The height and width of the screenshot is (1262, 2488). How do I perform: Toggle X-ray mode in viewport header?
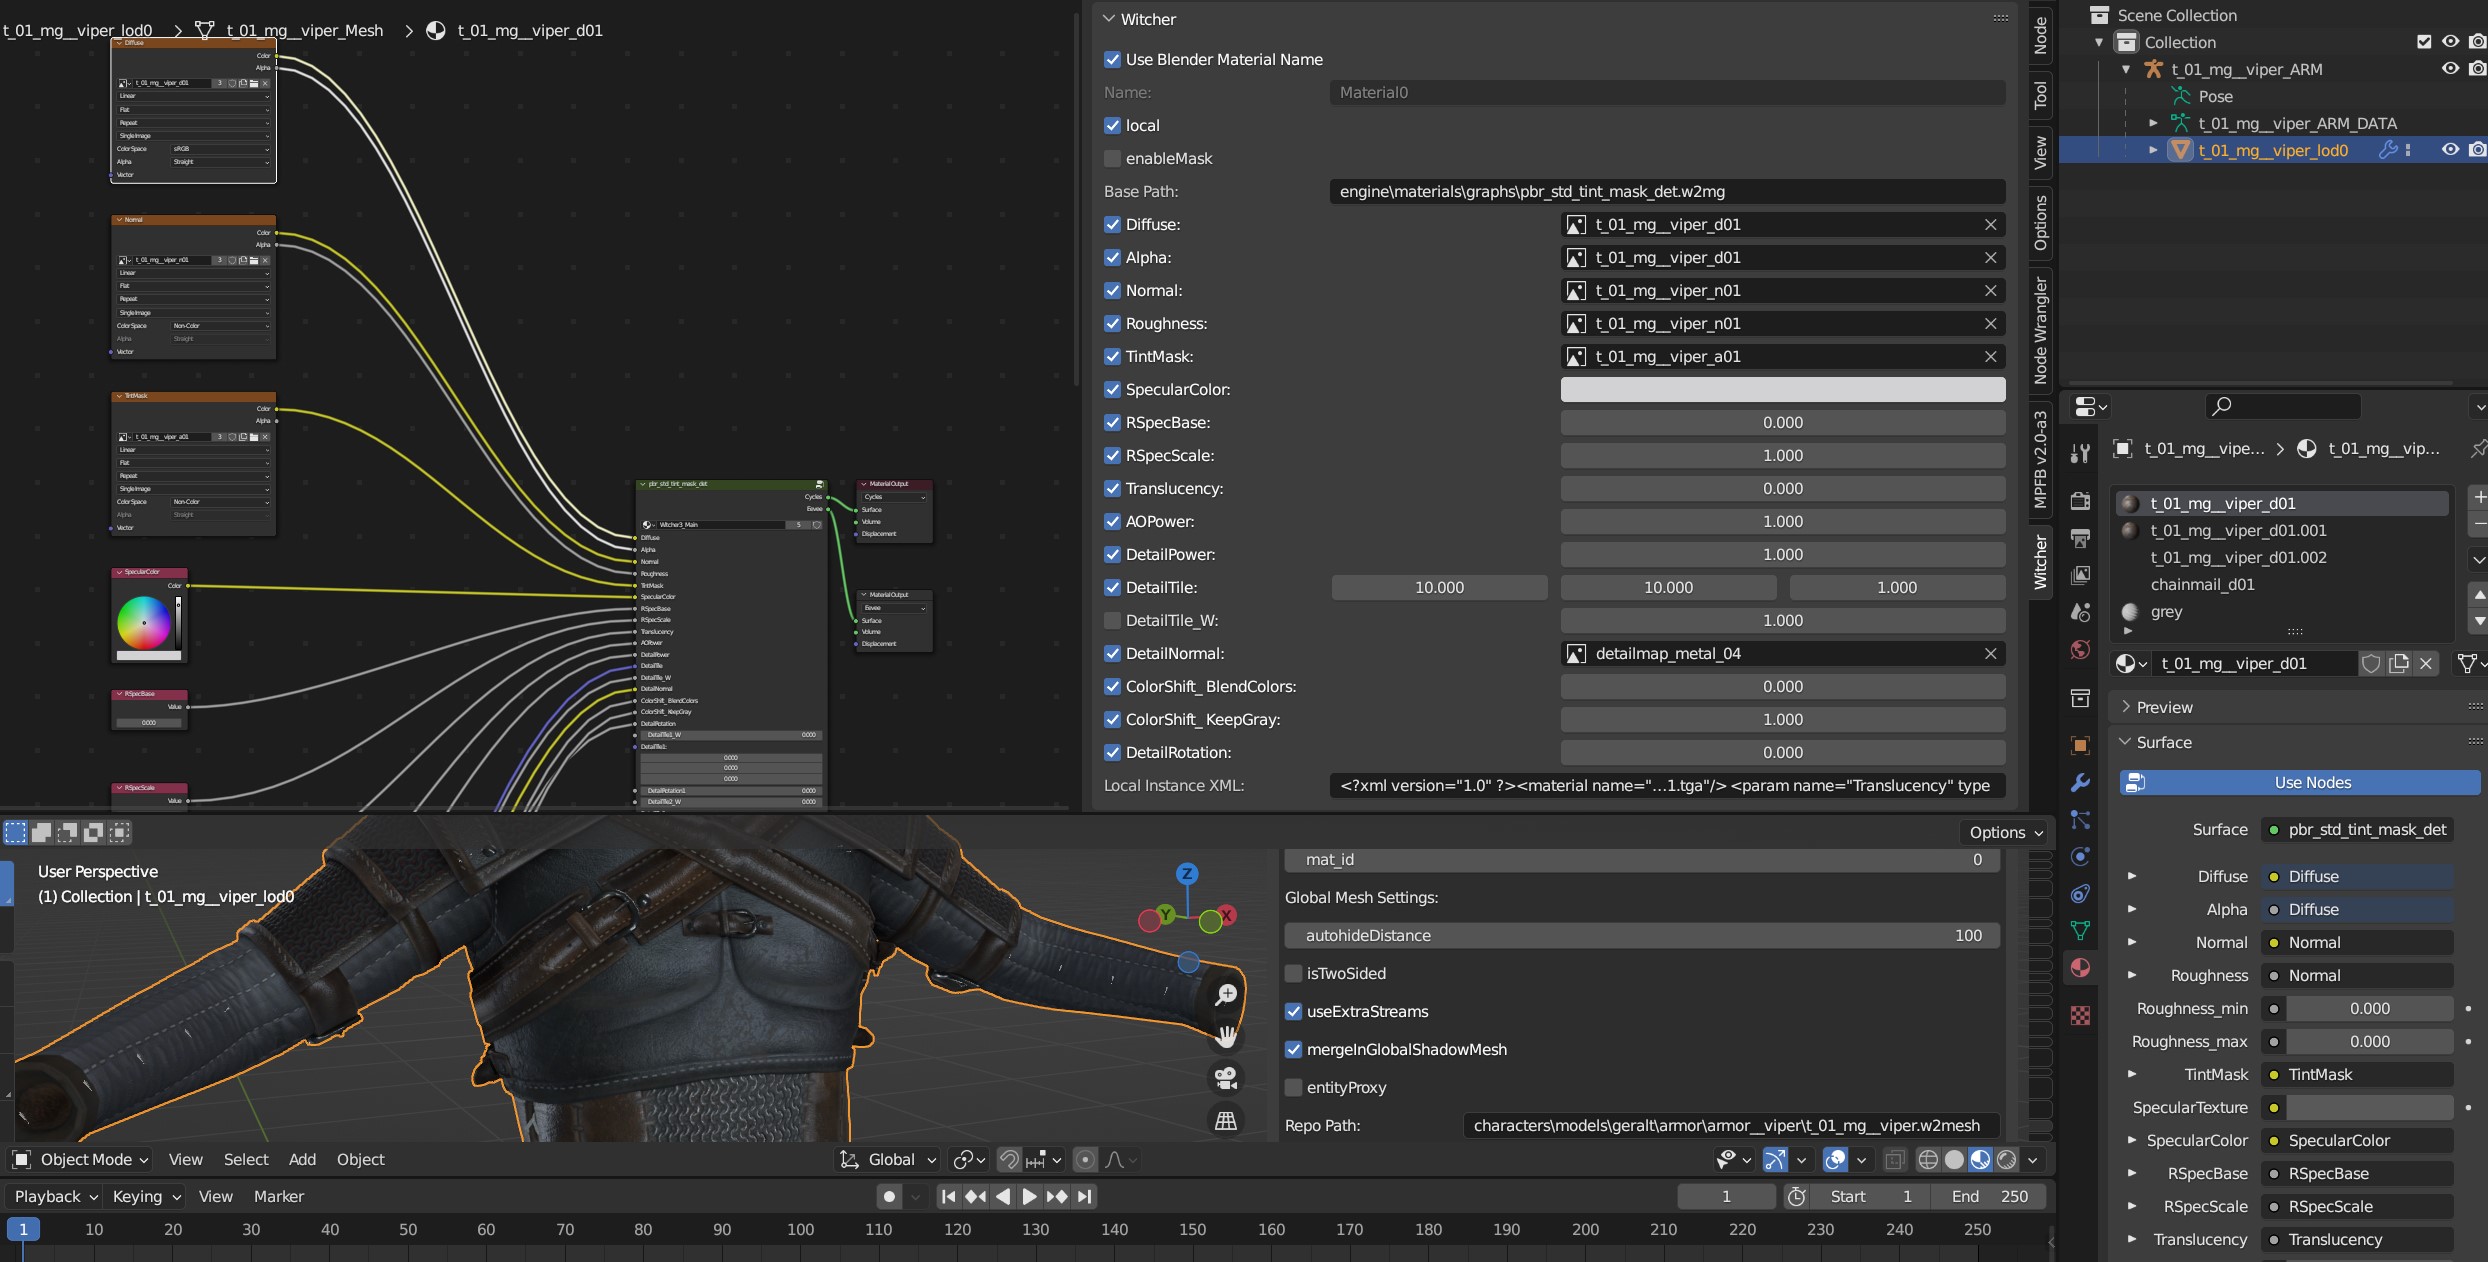1894,1159
